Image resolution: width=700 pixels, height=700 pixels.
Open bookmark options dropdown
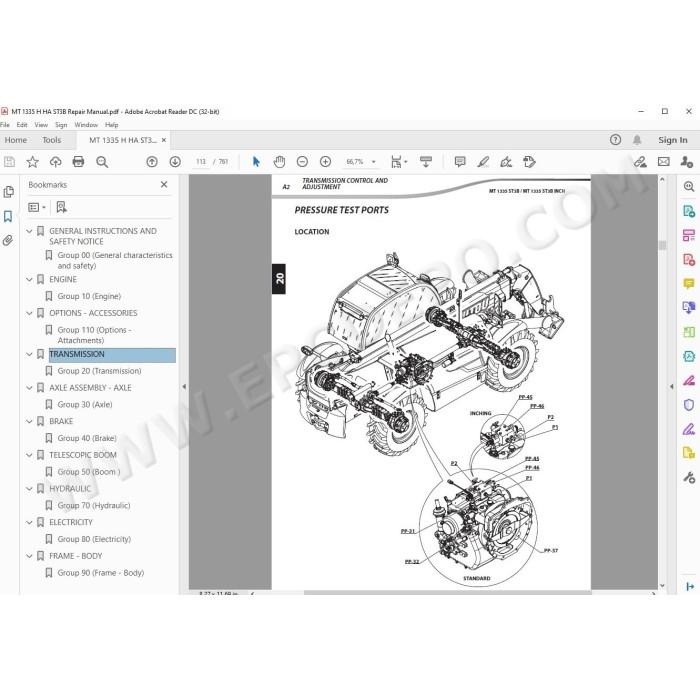coord(37,207)
